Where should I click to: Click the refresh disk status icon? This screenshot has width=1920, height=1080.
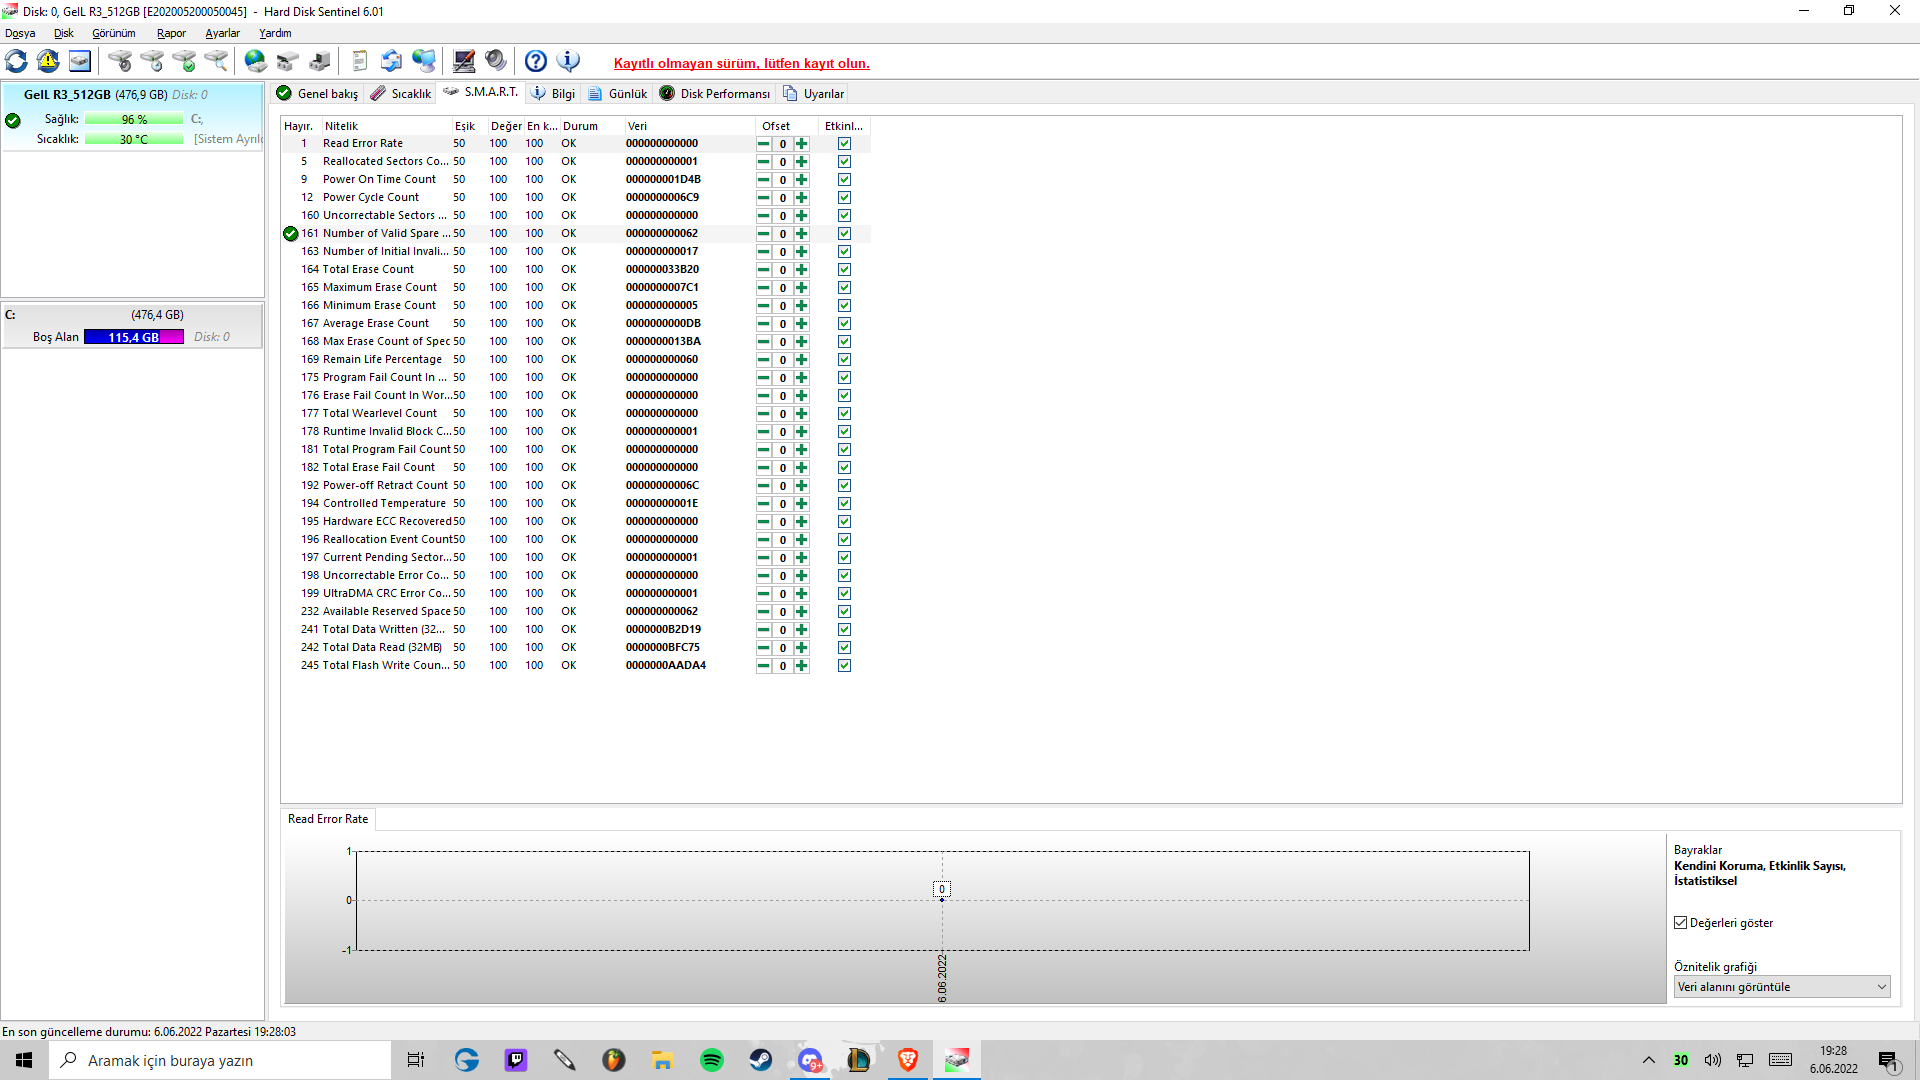(x=16, y=61)
